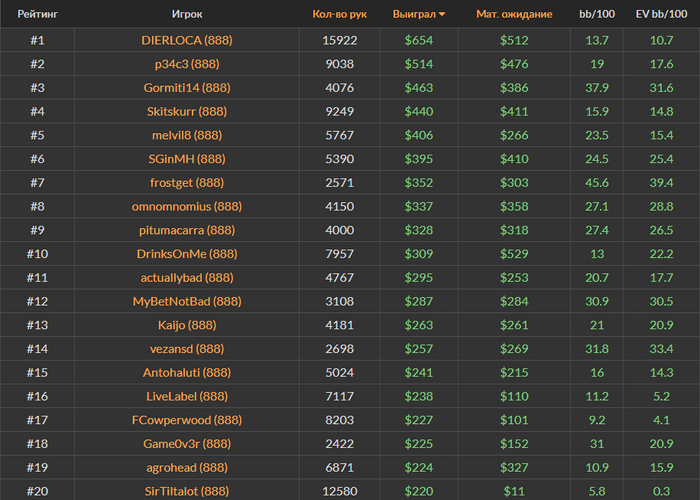The height and width of the screenshot is (500, 700).
Task: Select expectation value $327
Action: [514, 467]
